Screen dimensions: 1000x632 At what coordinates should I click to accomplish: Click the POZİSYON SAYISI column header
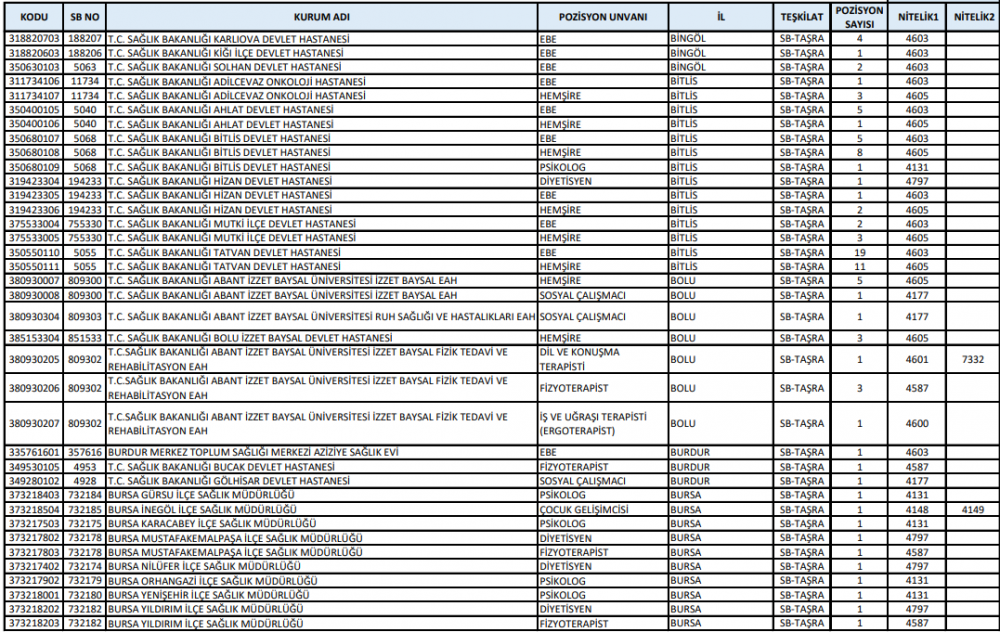tap(859, 17)
